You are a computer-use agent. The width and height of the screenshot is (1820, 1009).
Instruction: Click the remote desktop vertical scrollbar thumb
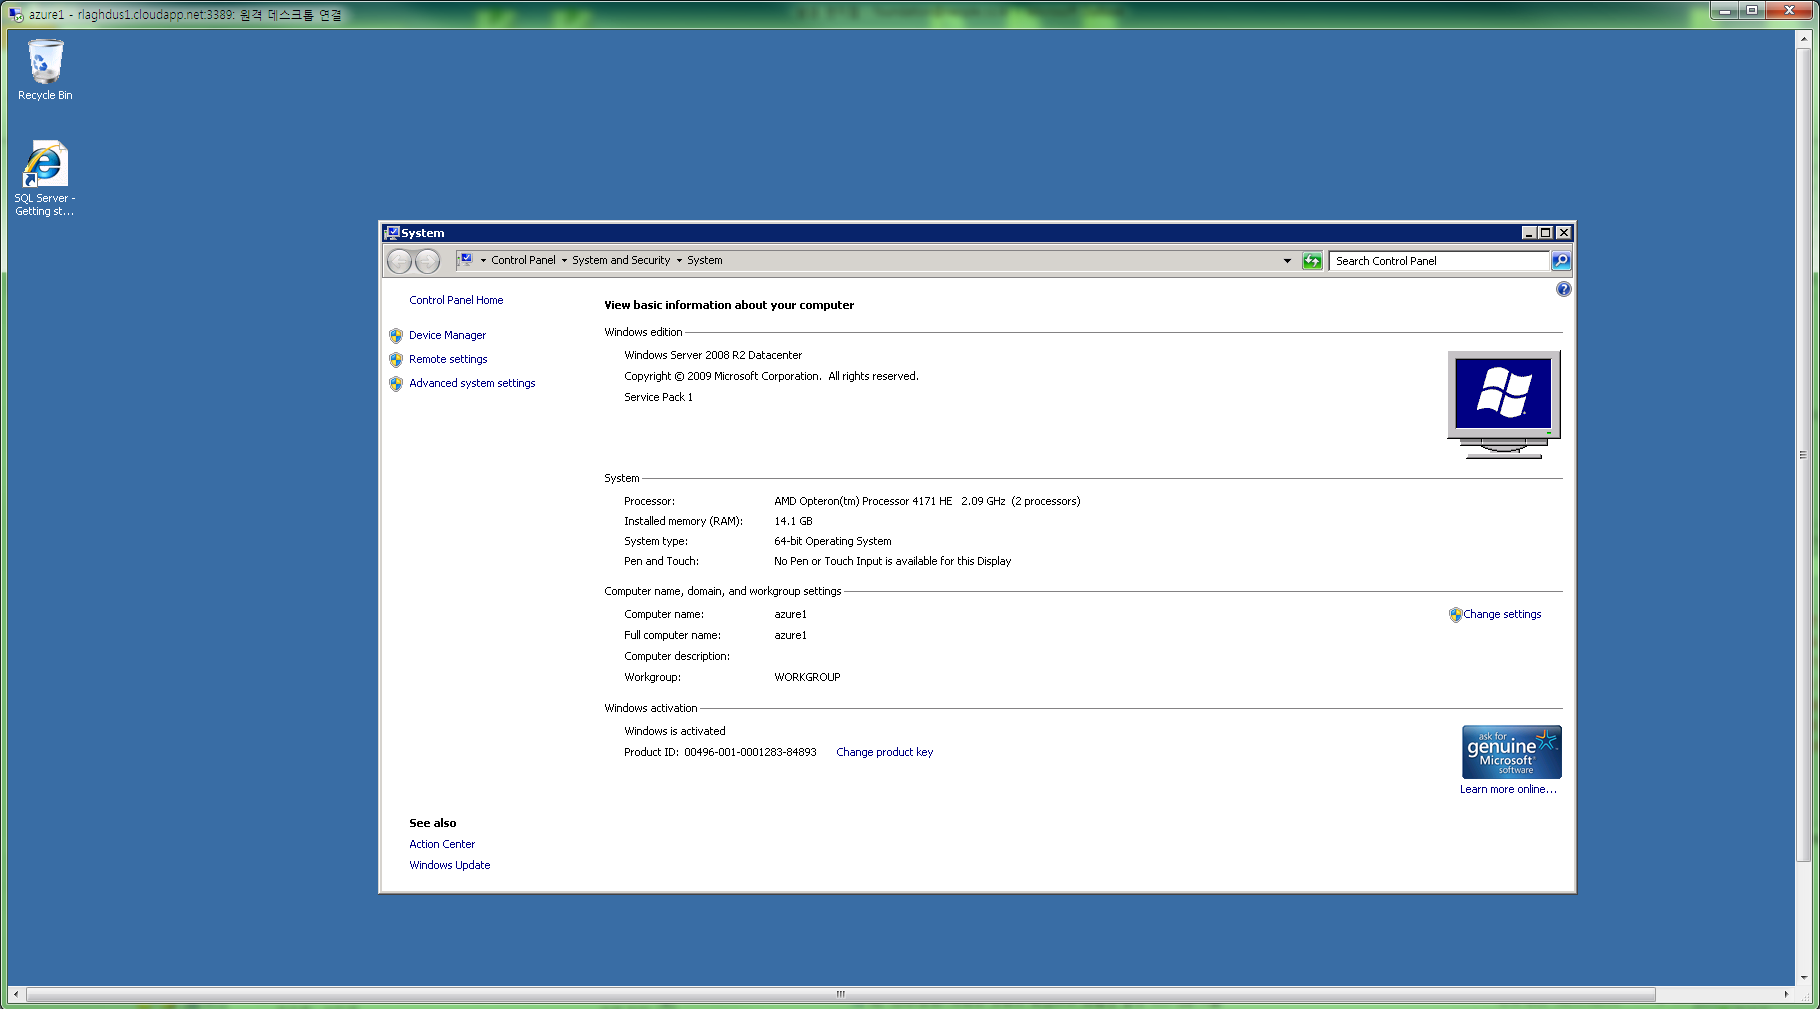1803,455
